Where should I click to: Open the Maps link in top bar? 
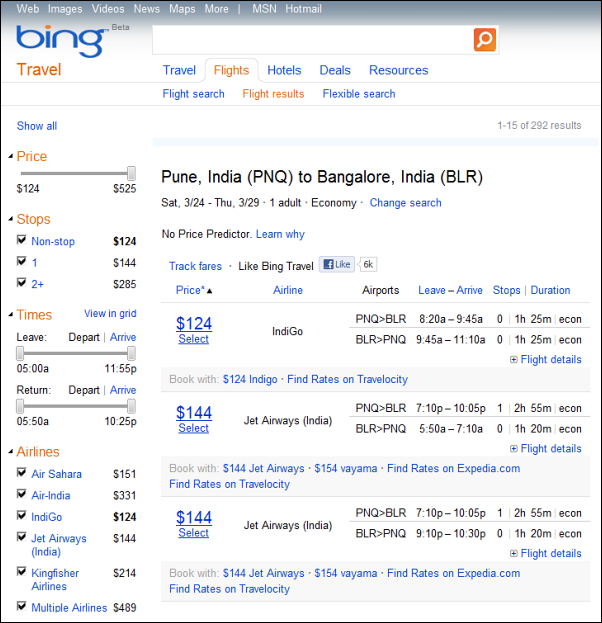pos(182,9)
